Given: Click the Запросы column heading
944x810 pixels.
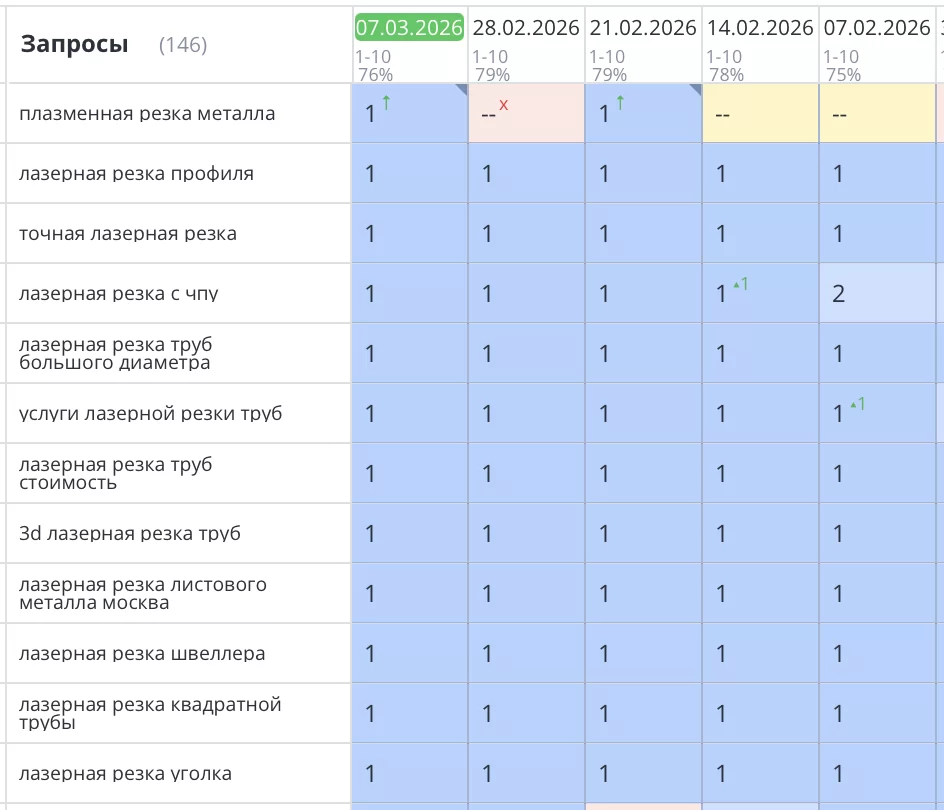Looking at the screenshot, I should tap(74, 44).
